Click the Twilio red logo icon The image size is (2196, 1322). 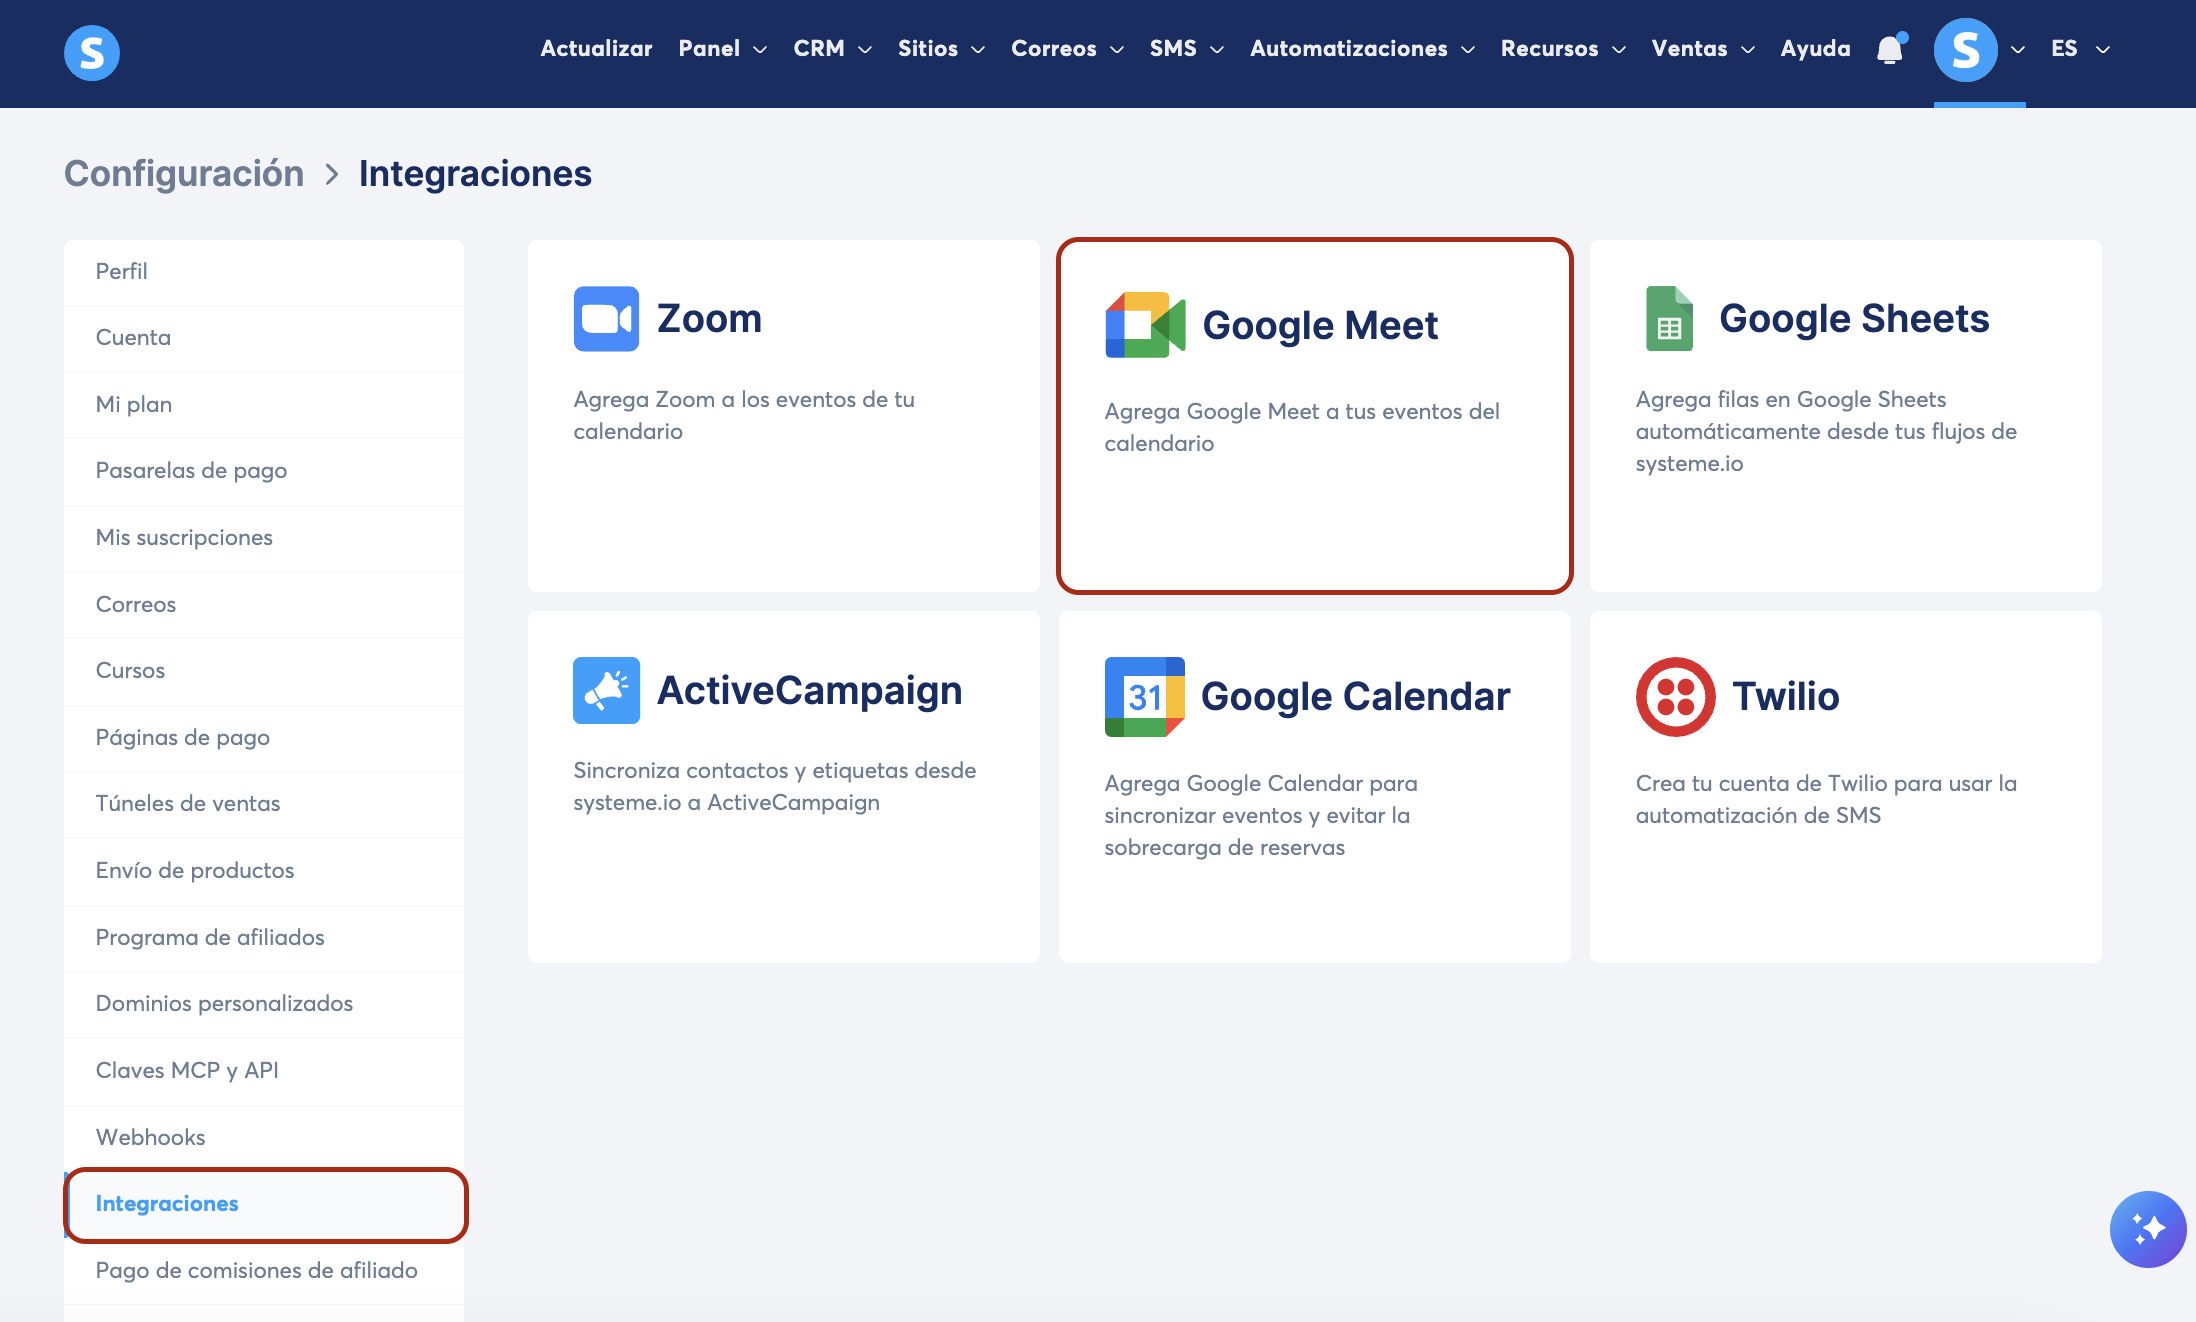[x=1676, y=697]
